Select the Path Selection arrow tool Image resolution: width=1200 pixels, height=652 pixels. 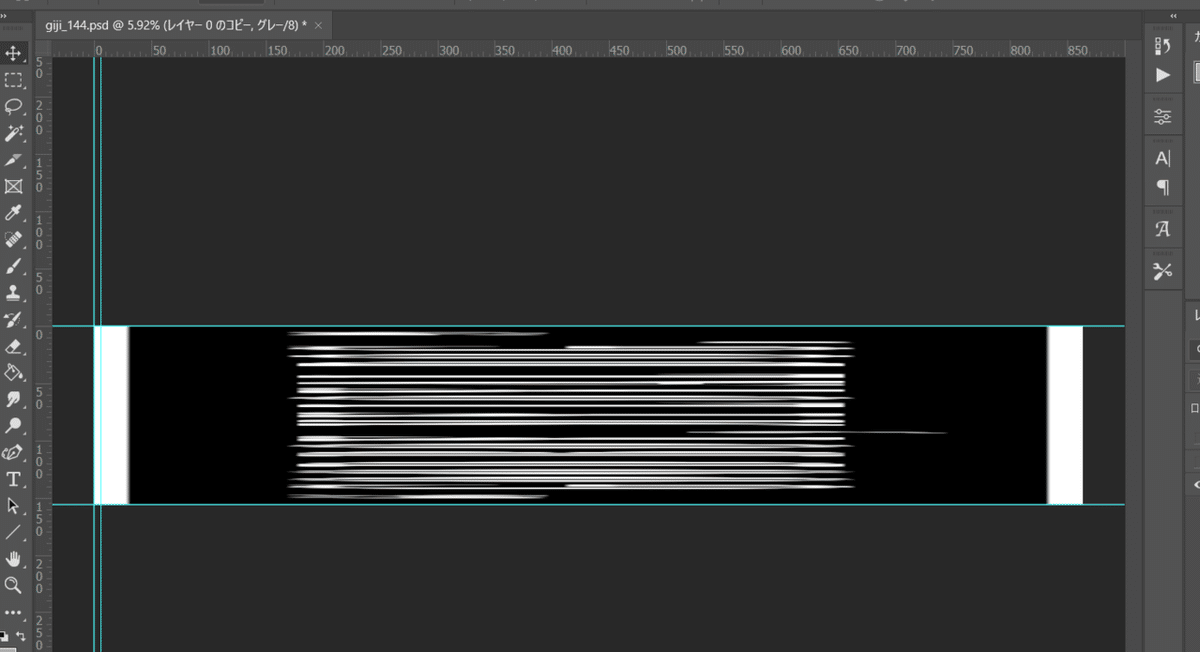(14, 506)
